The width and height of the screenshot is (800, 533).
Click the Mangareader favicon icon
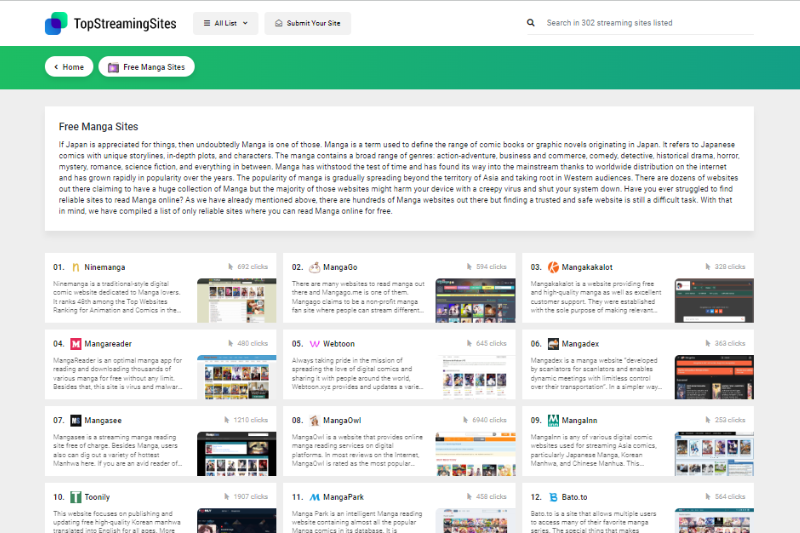(76, 344)
